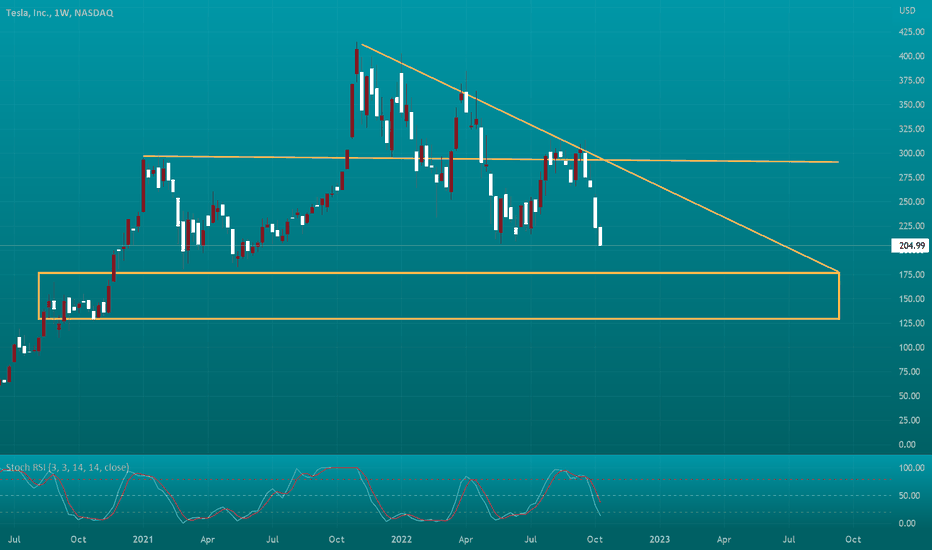Click the latest weekly candle near 204.99
The width and height of the screenshot is (932, 550).
(x=600, y=236)
